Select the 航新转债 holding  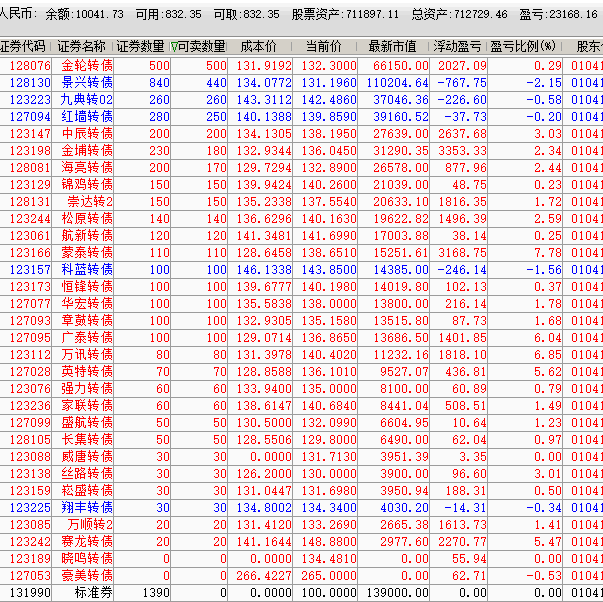click(x=87, y=236)
